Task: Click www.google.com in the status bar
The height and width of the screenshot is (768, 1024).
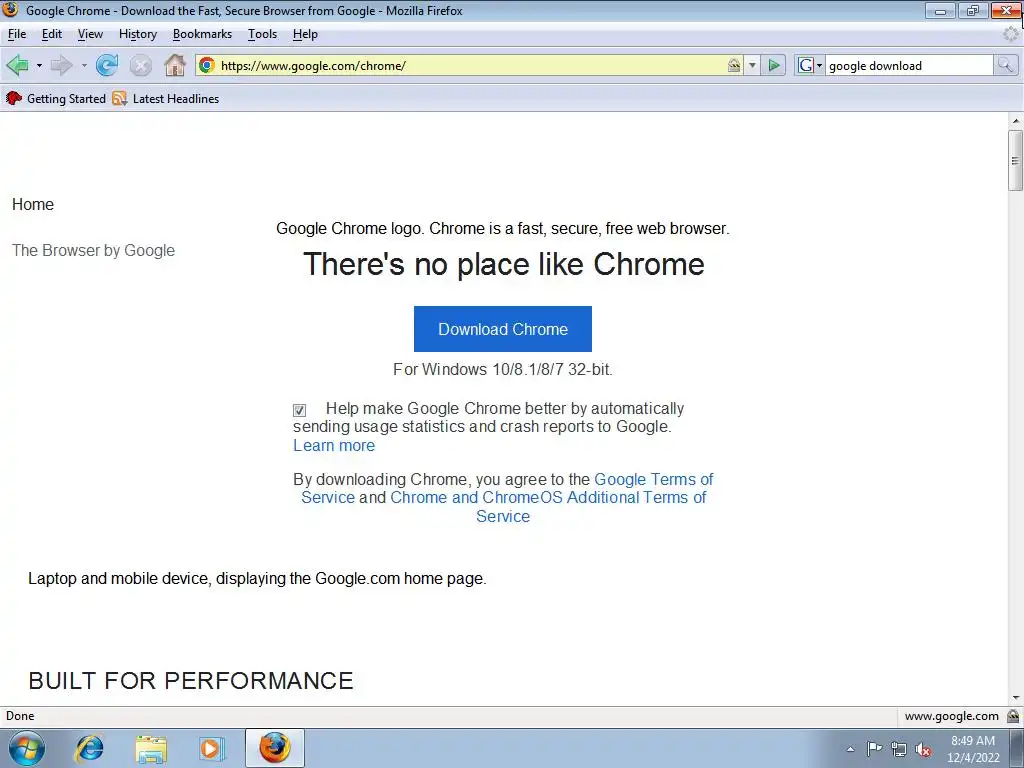Action: pyautogui.click(x=952, y=716)
